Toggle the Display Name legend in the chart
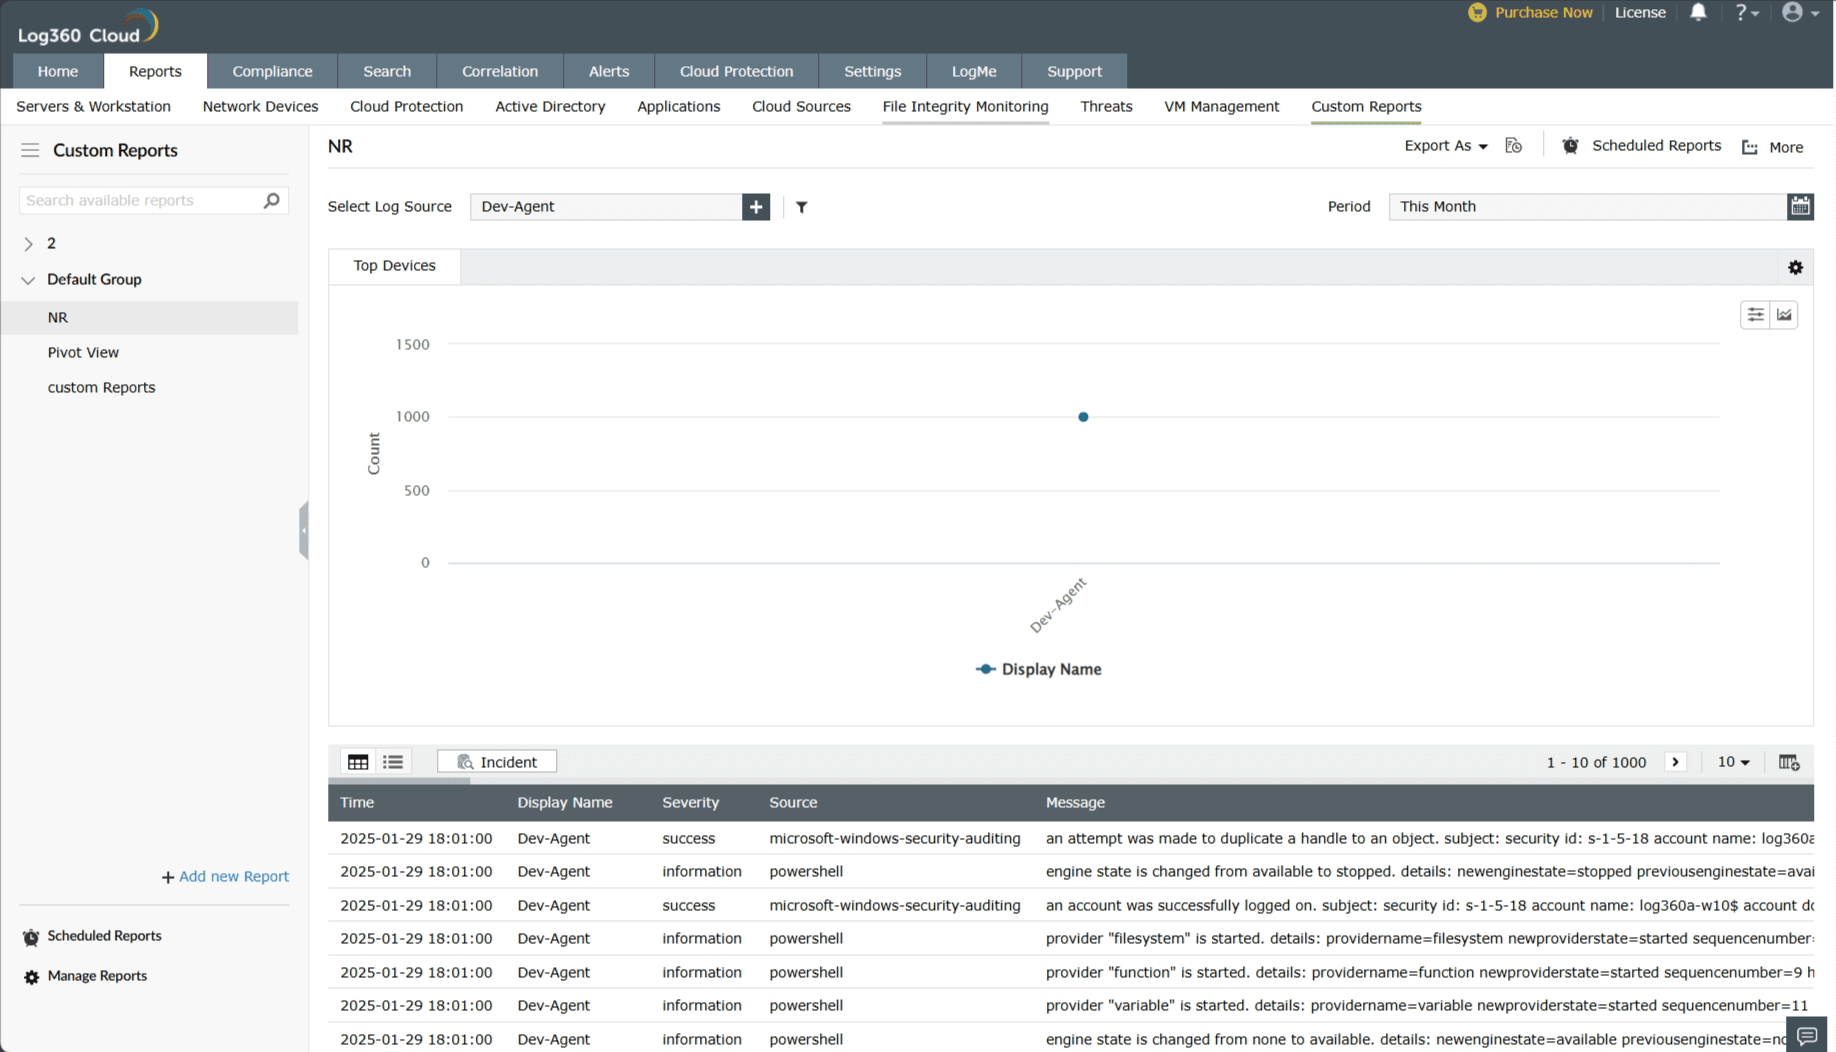The width and height of the screenshot is (1836, 1052). (1038, 669)
